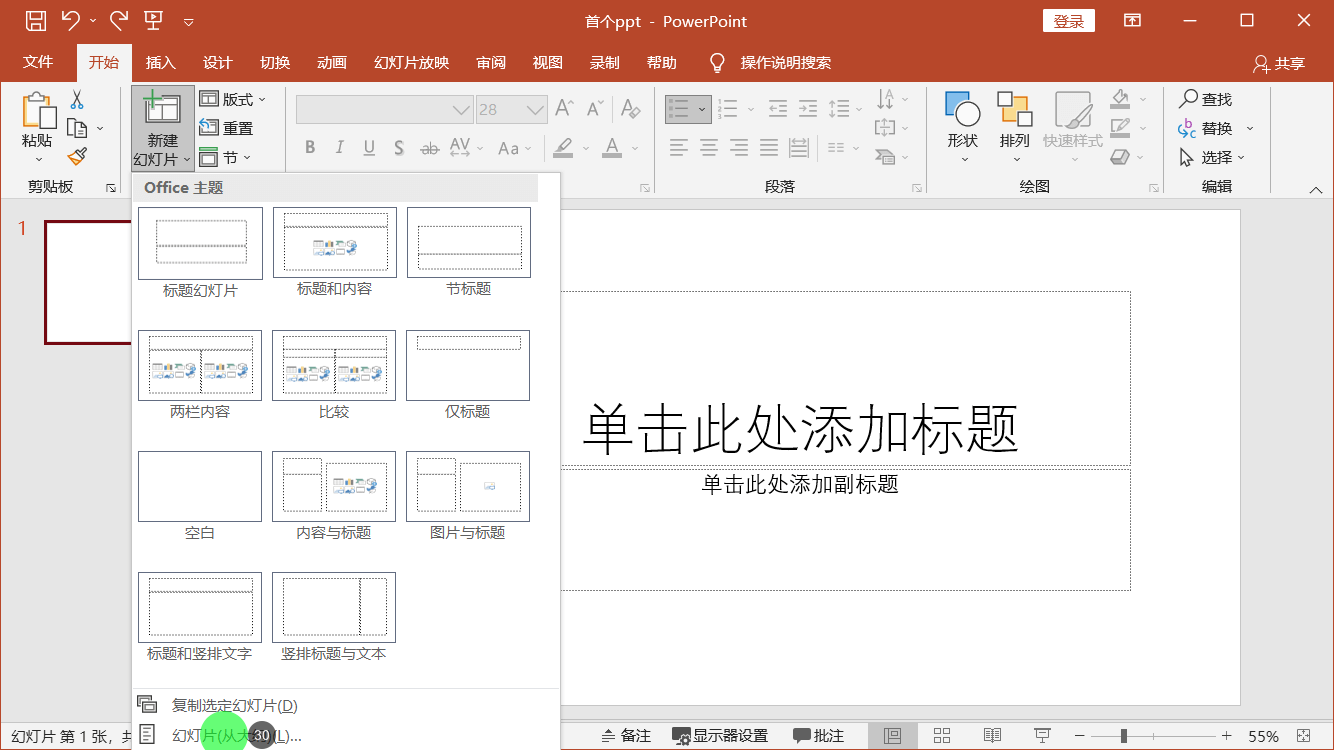The width and height of the screenshot is (1334, 750).
Task: Toggle Underline formatting
Action: (369, 148)
